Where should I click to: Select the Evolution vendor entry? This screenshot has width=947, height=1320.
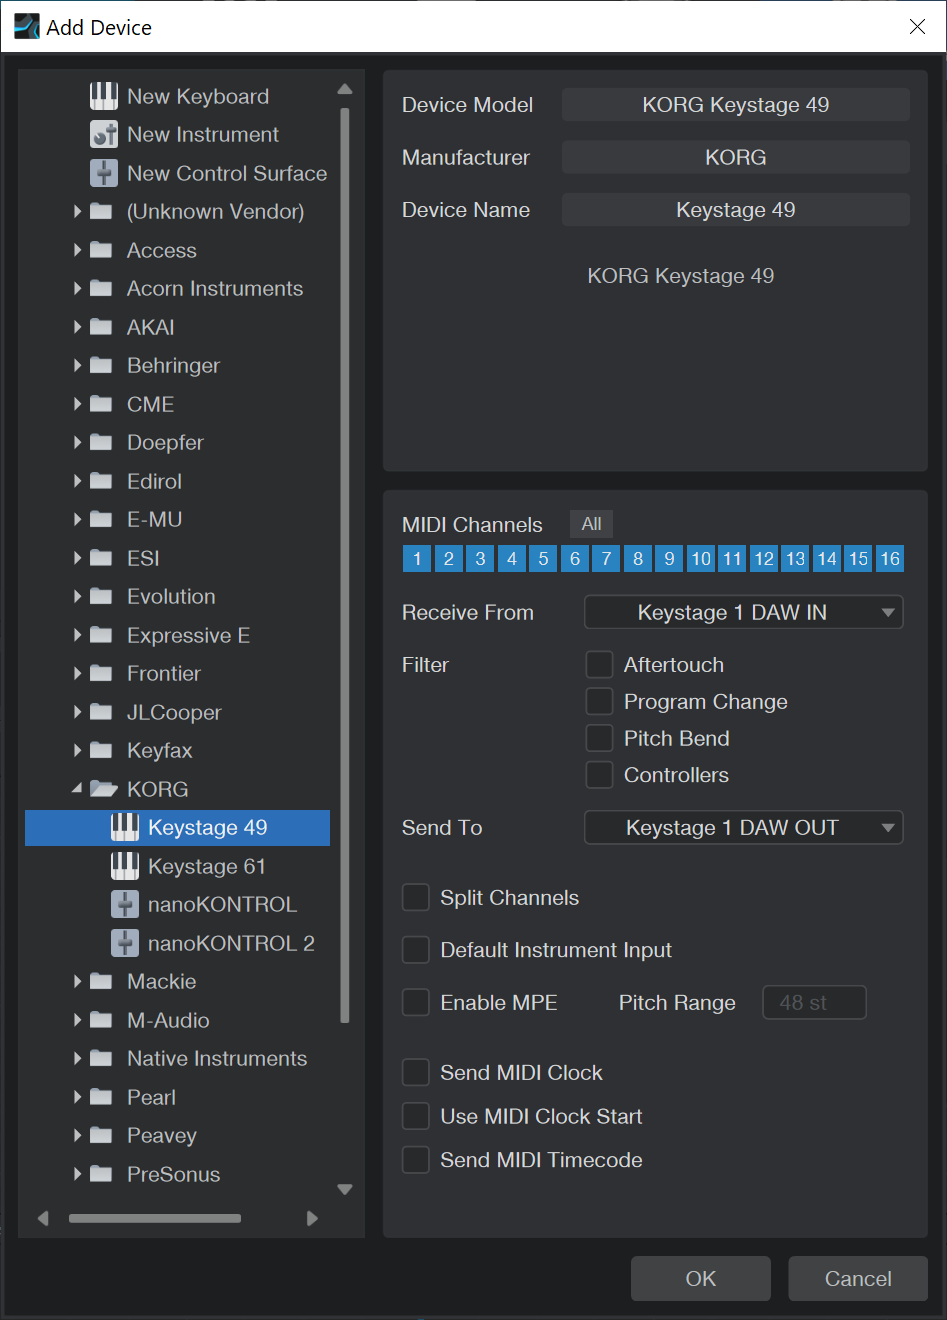[x=171, y=596]
